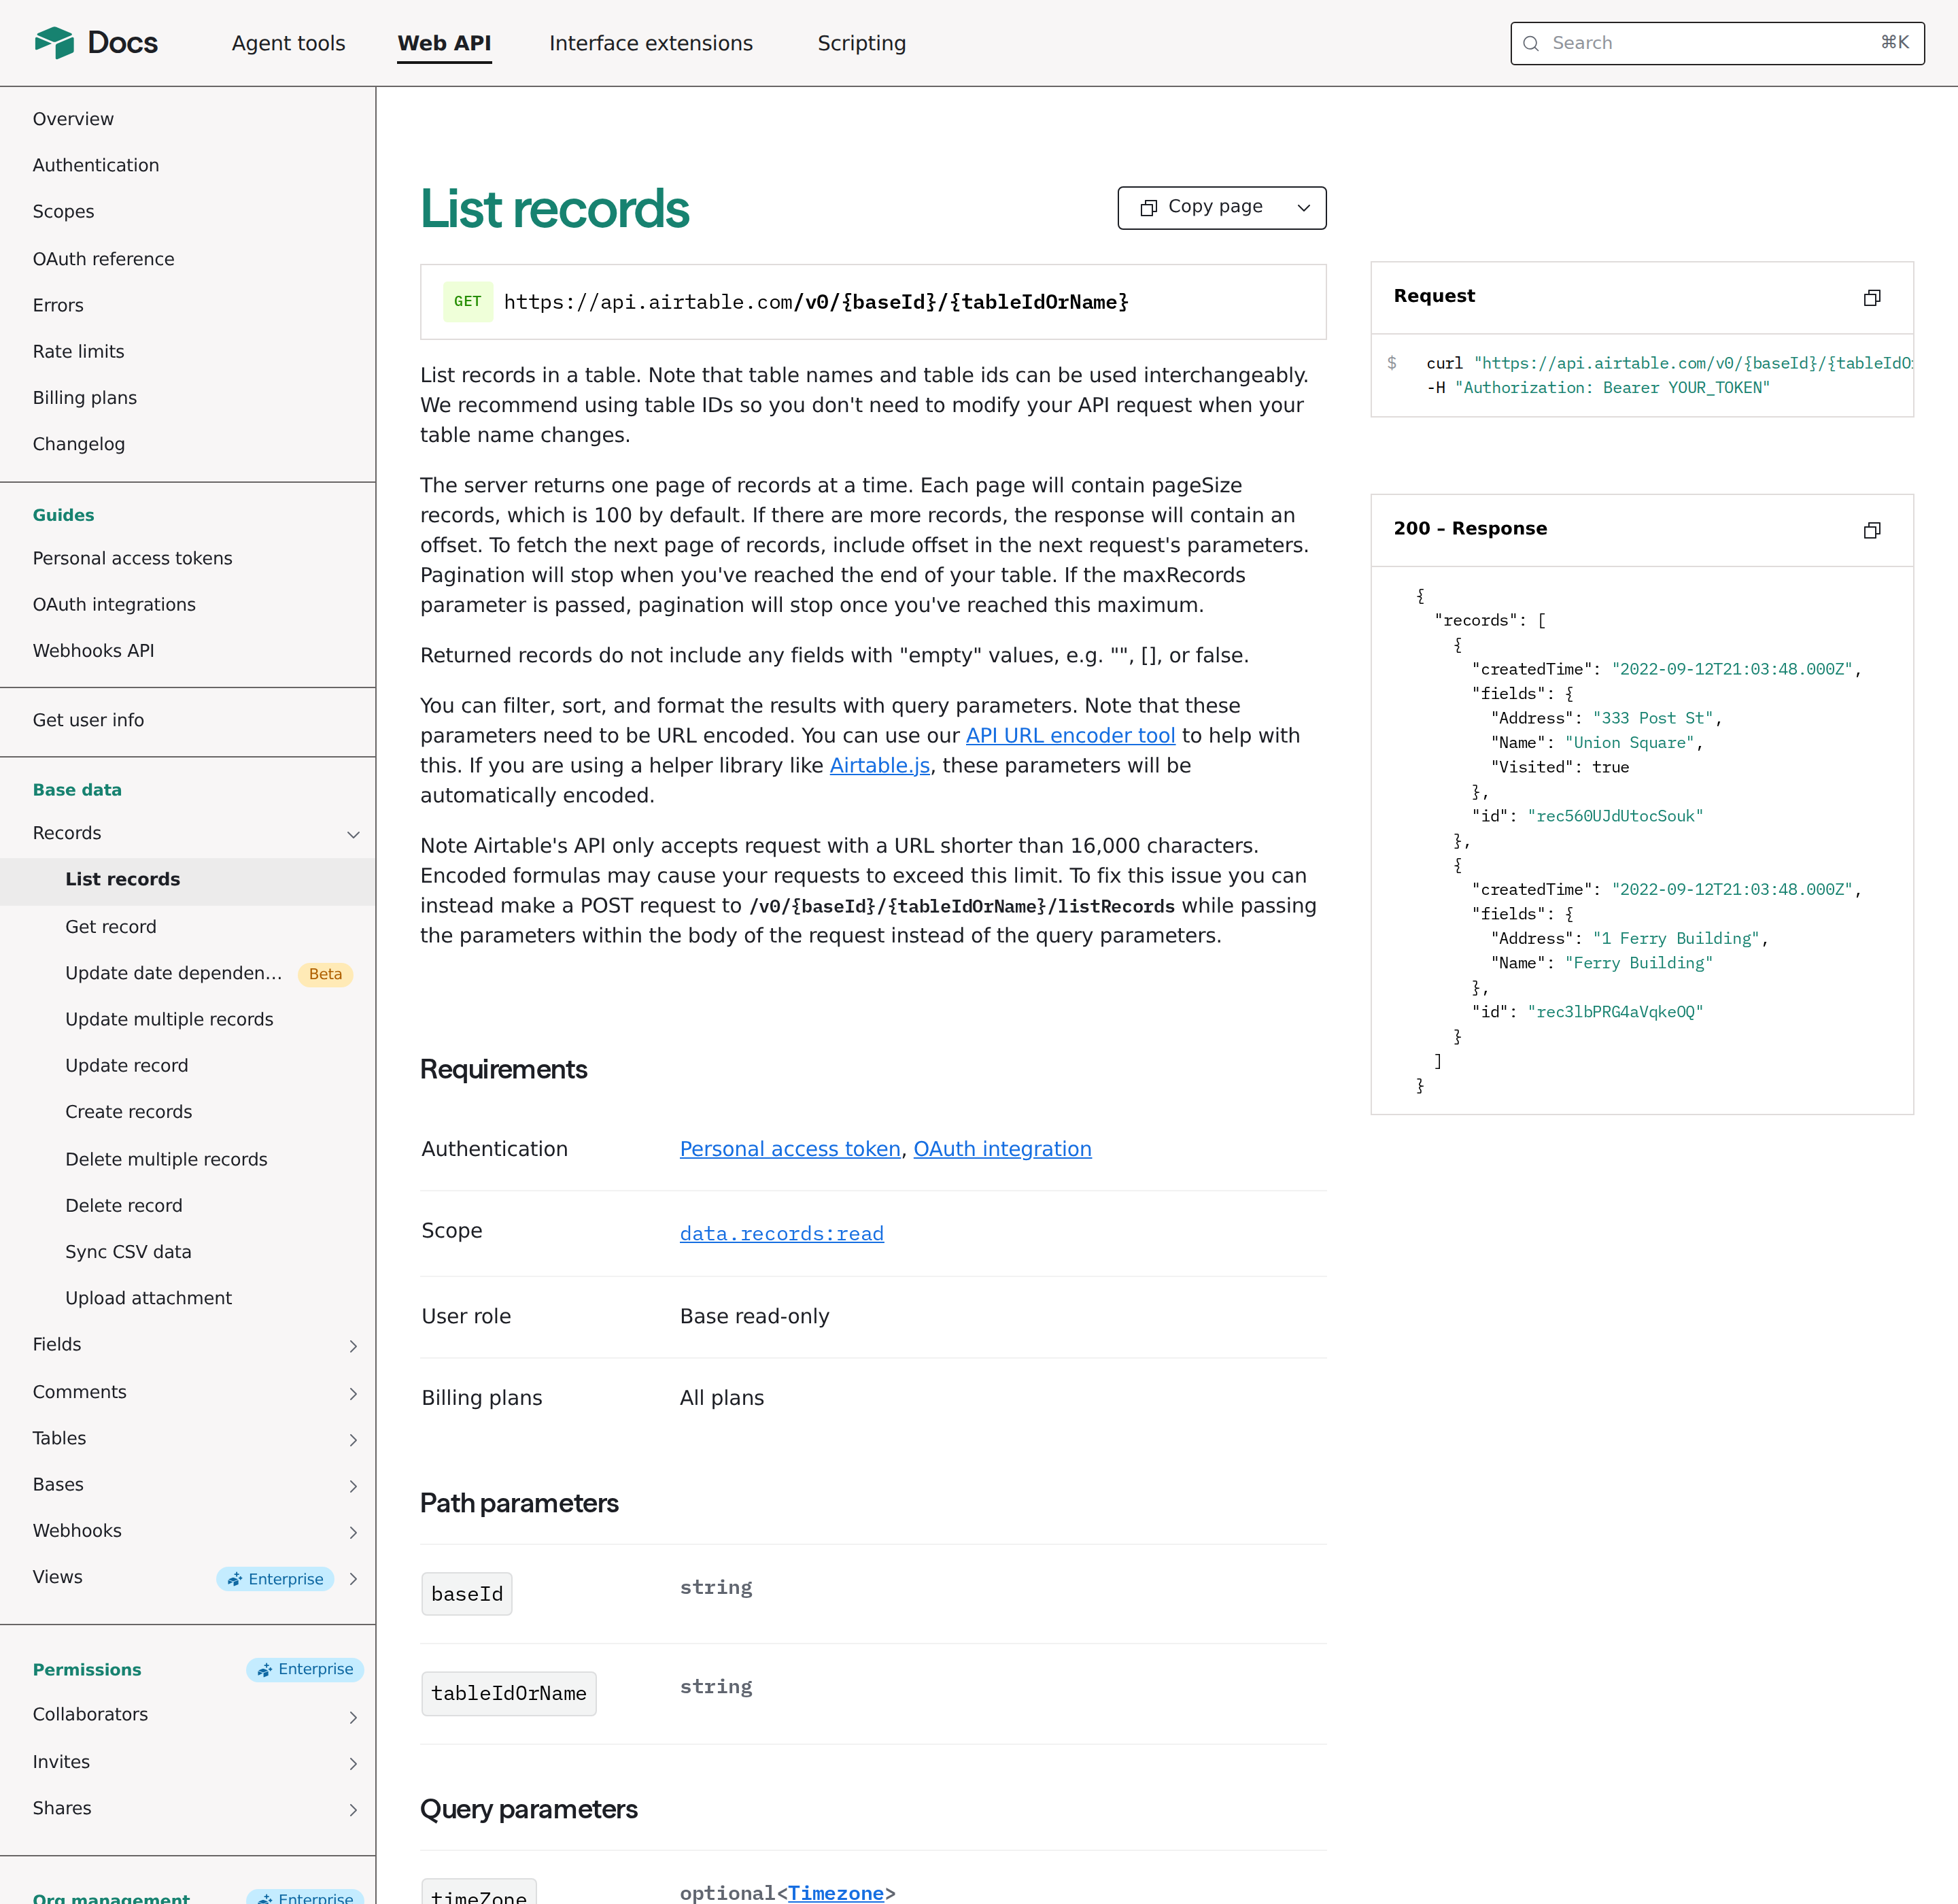The image size is (1958, 1904).
Task: Open Update record page
Action: point(126,1065)
